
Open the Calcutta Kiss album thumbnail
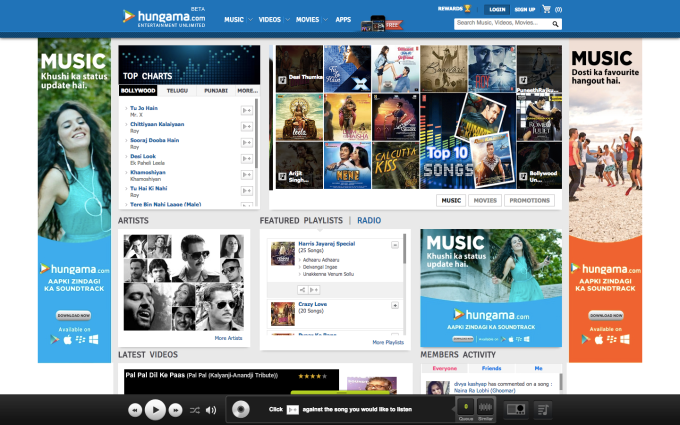coord(396,165)
